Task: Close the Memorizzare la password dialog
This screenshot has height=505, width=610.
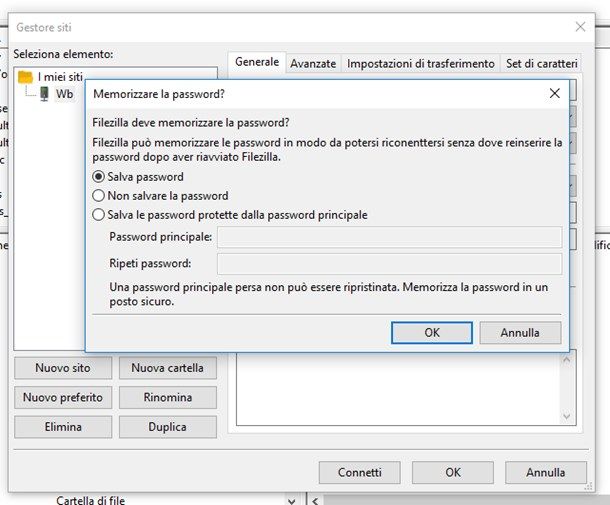Action: click(x=554, y=93)
